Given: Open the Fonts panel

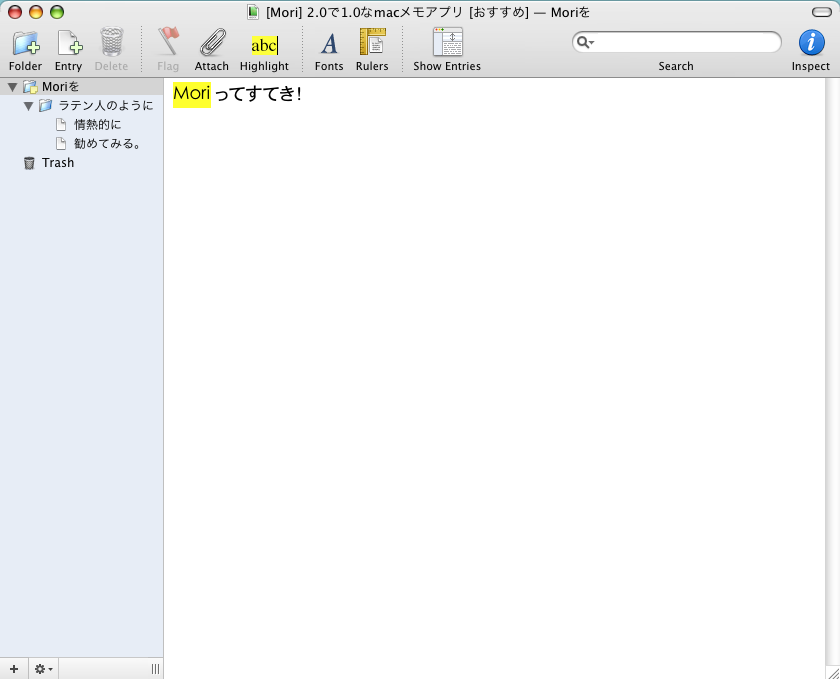Looking at the screenshot, I should point(328,44).
